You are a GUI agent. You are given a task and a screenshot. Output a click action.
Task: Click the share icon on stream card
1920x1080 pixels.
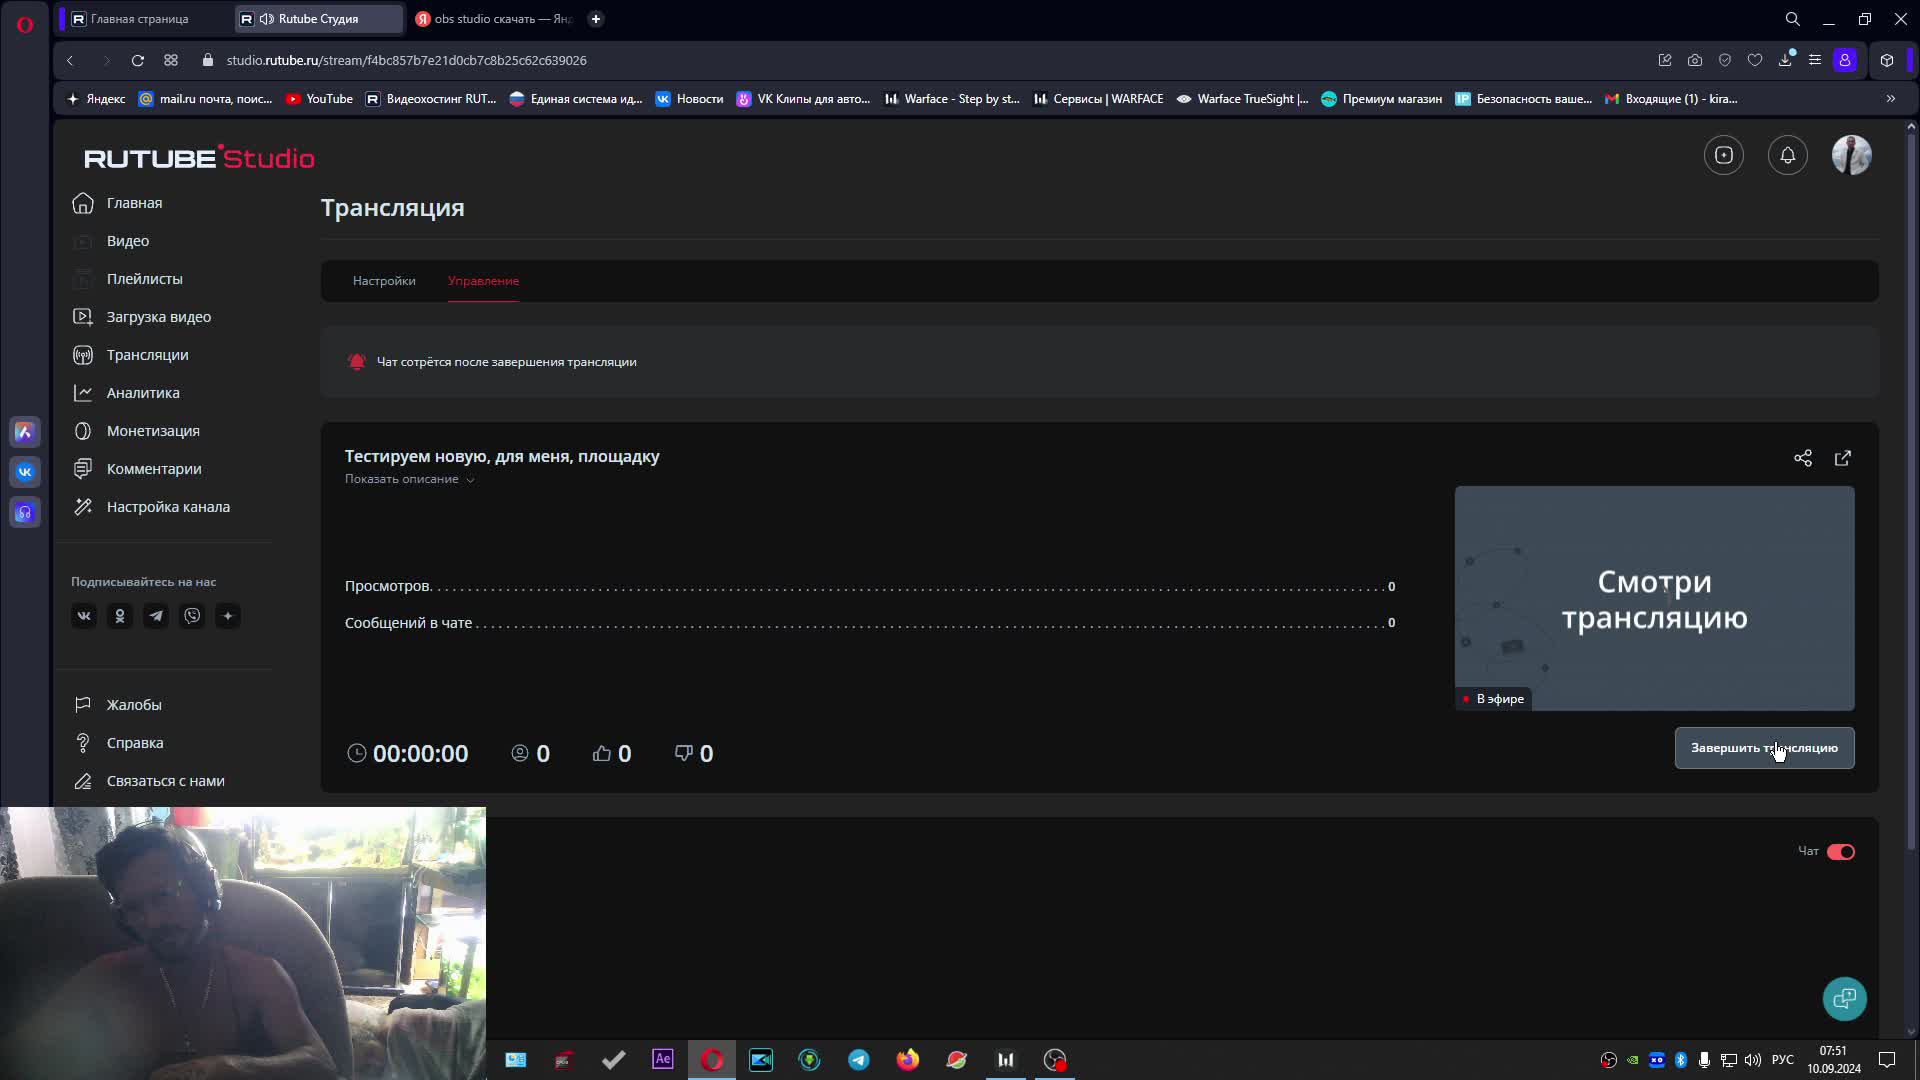tap(1803, 458)
